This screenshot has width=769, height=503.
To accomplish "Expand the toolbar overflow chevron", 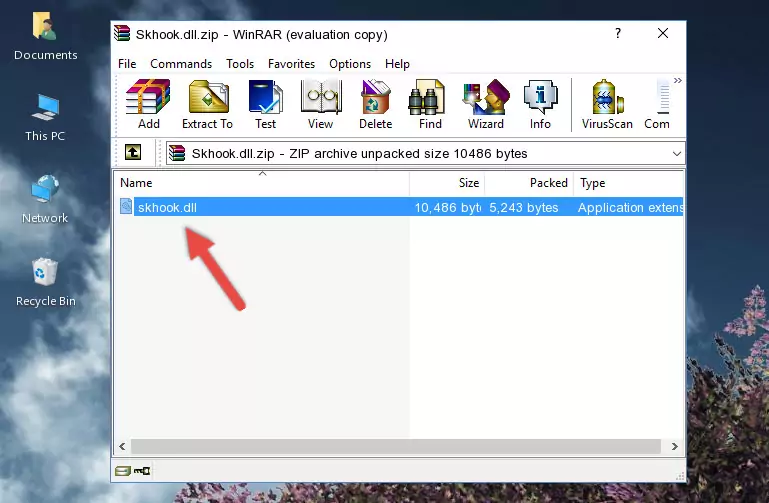I will (x=678, y=80).
